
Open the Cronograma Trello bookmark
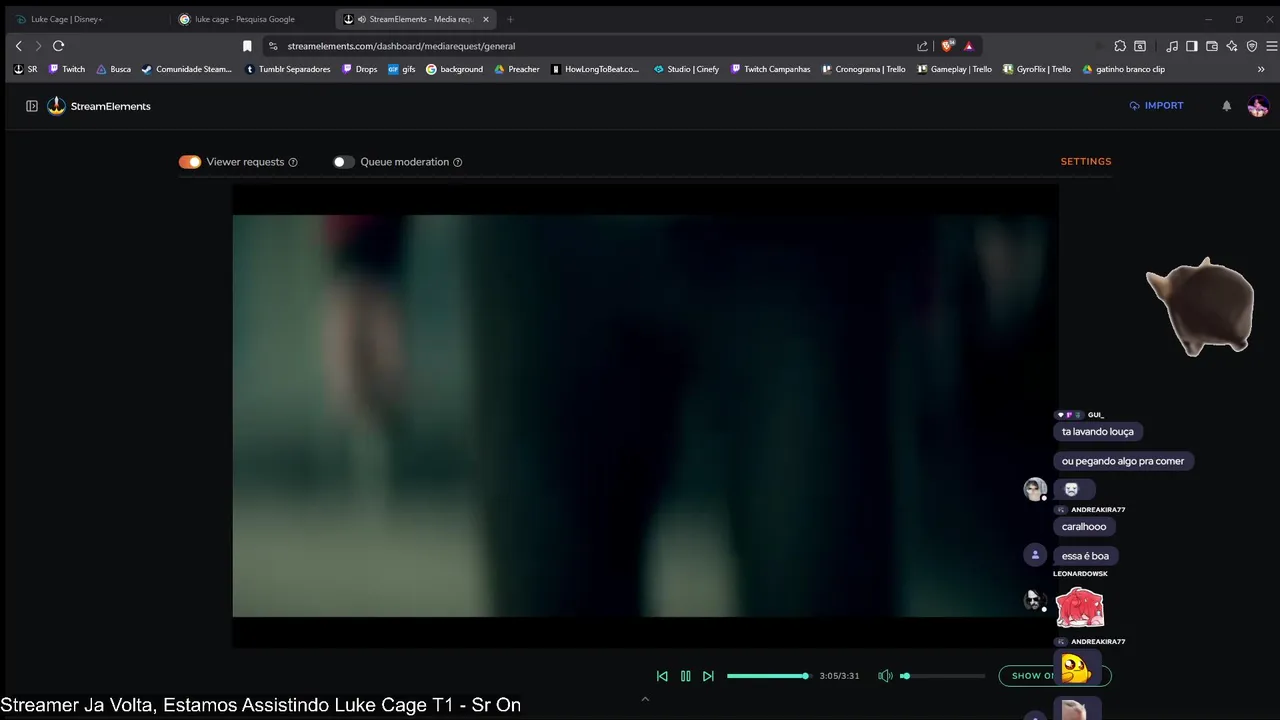[863, 70]
